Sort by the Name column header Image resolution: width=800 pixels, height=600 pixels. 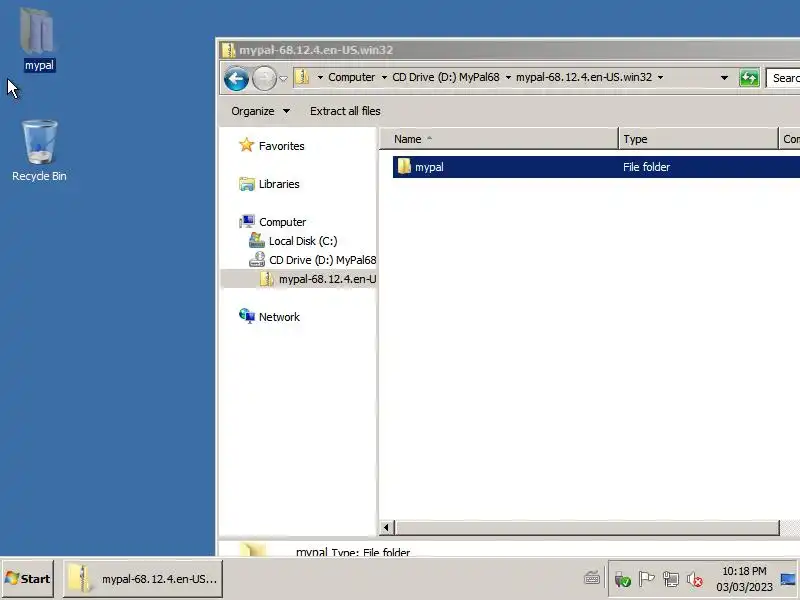click(x=499, y=139)
